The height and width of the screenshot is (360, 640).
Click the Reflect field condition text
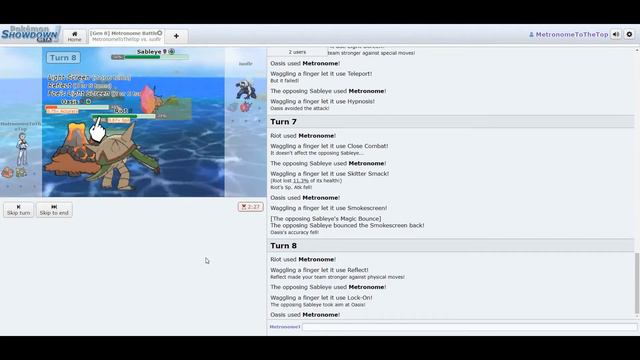coord(80,86)
